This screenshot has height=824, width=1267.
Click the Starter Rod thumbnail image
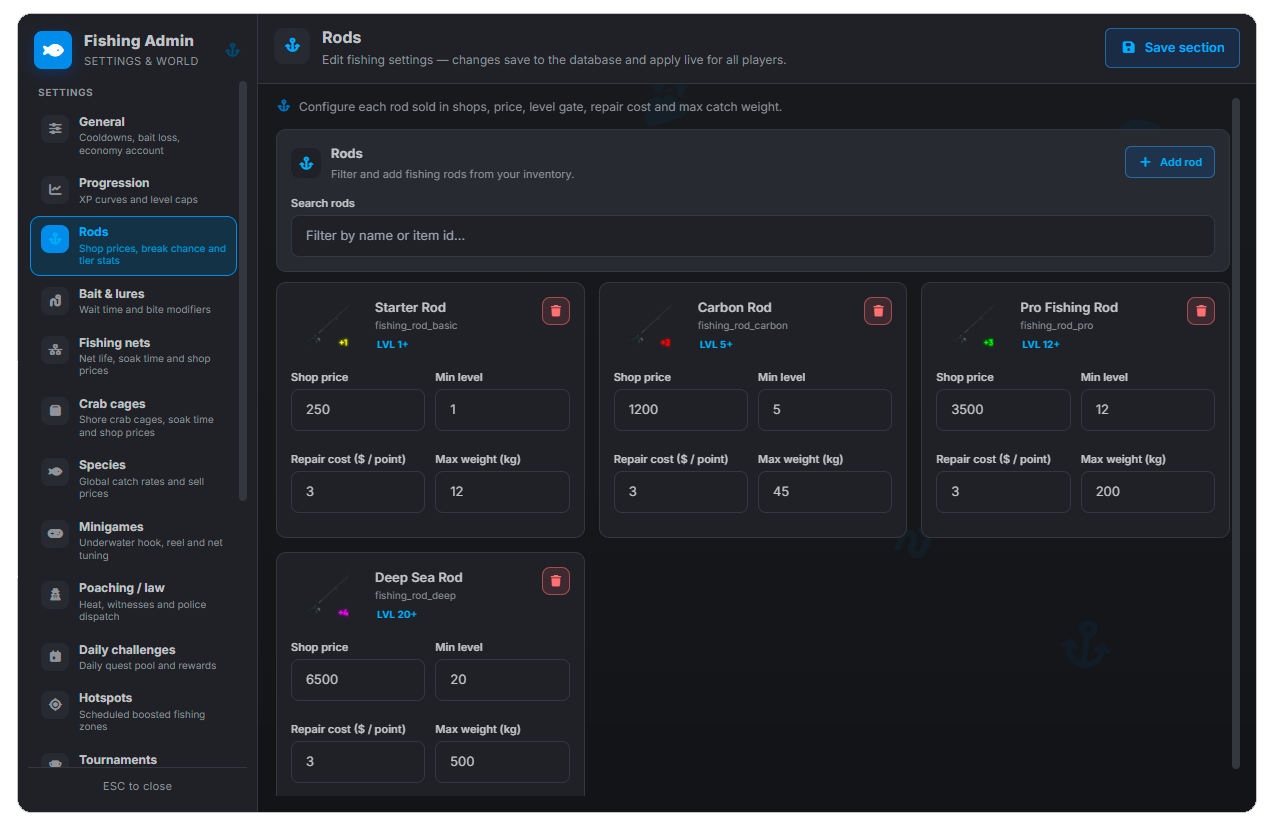click(325, 325)
